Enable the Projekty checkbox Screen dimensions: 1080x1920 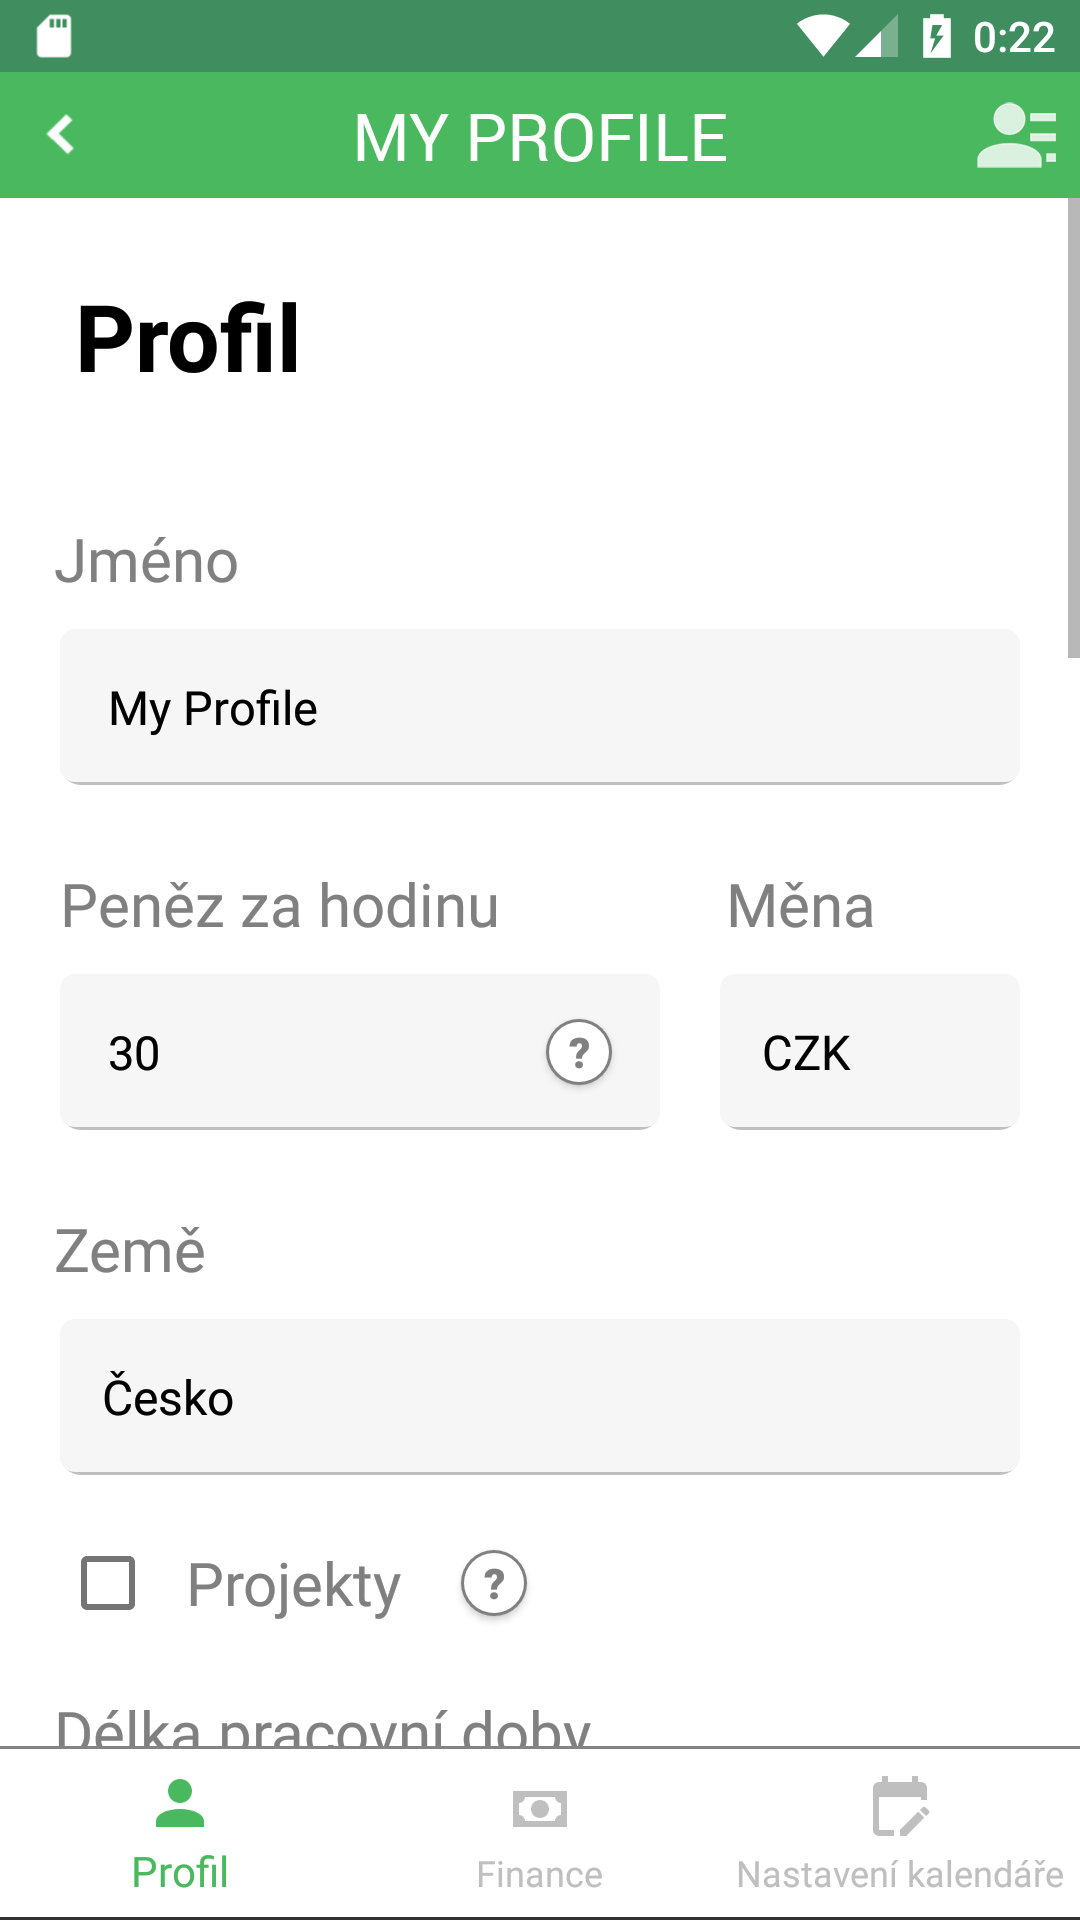[108, 1583]
